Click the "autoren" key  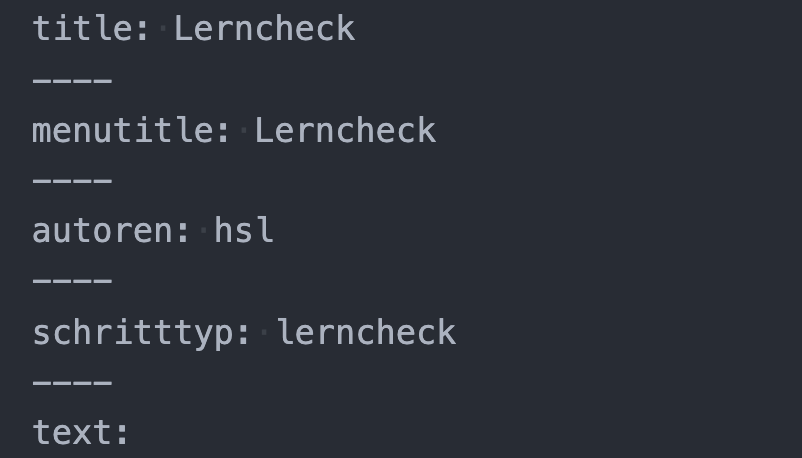[102, 231]
